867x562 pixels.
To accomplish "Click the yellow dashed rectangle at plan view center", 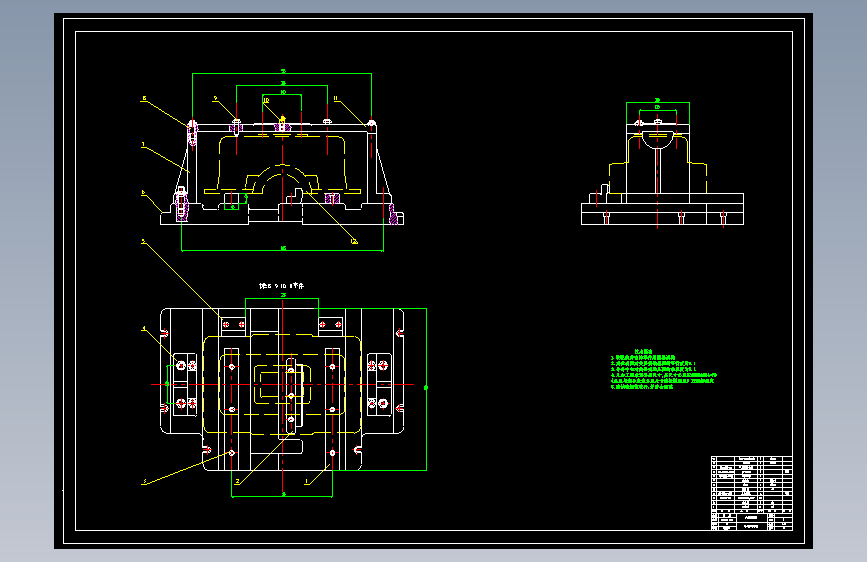I will coord(283,384).
